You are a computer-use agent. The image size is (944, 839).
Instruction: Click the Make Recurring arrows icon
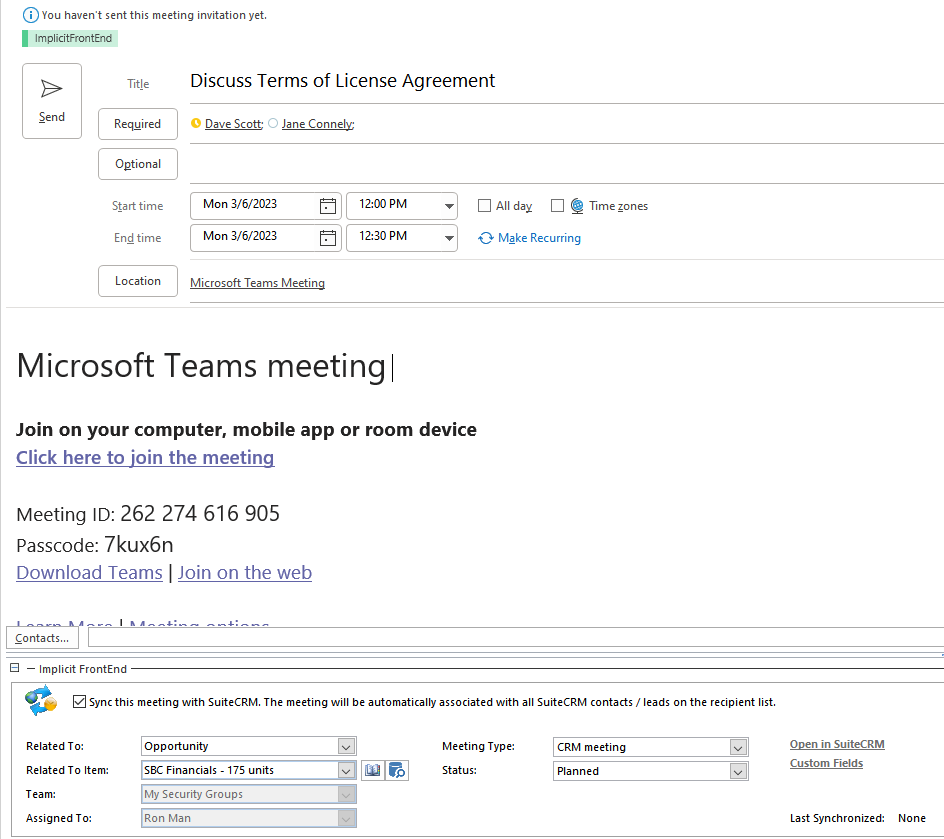pyautogui.click(x=486, y=238)
